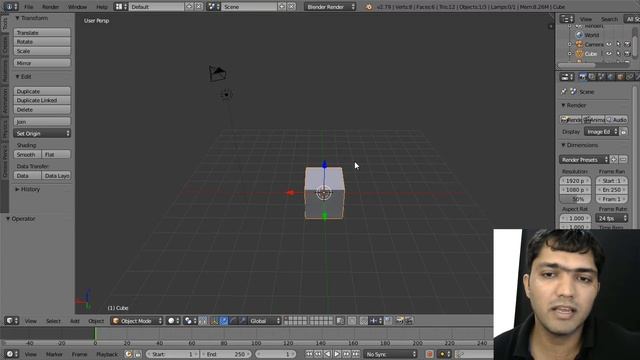
Task: Add a new screen layout next to Default
Action: point(189,7)
